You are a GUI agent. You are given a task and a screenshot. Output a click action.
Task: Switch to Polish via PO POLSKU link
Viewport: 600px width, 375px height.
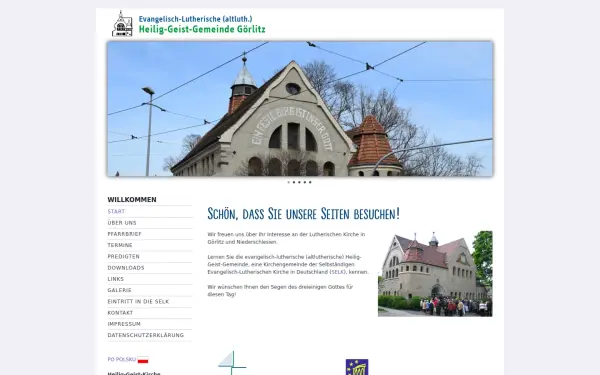[122, 360]
